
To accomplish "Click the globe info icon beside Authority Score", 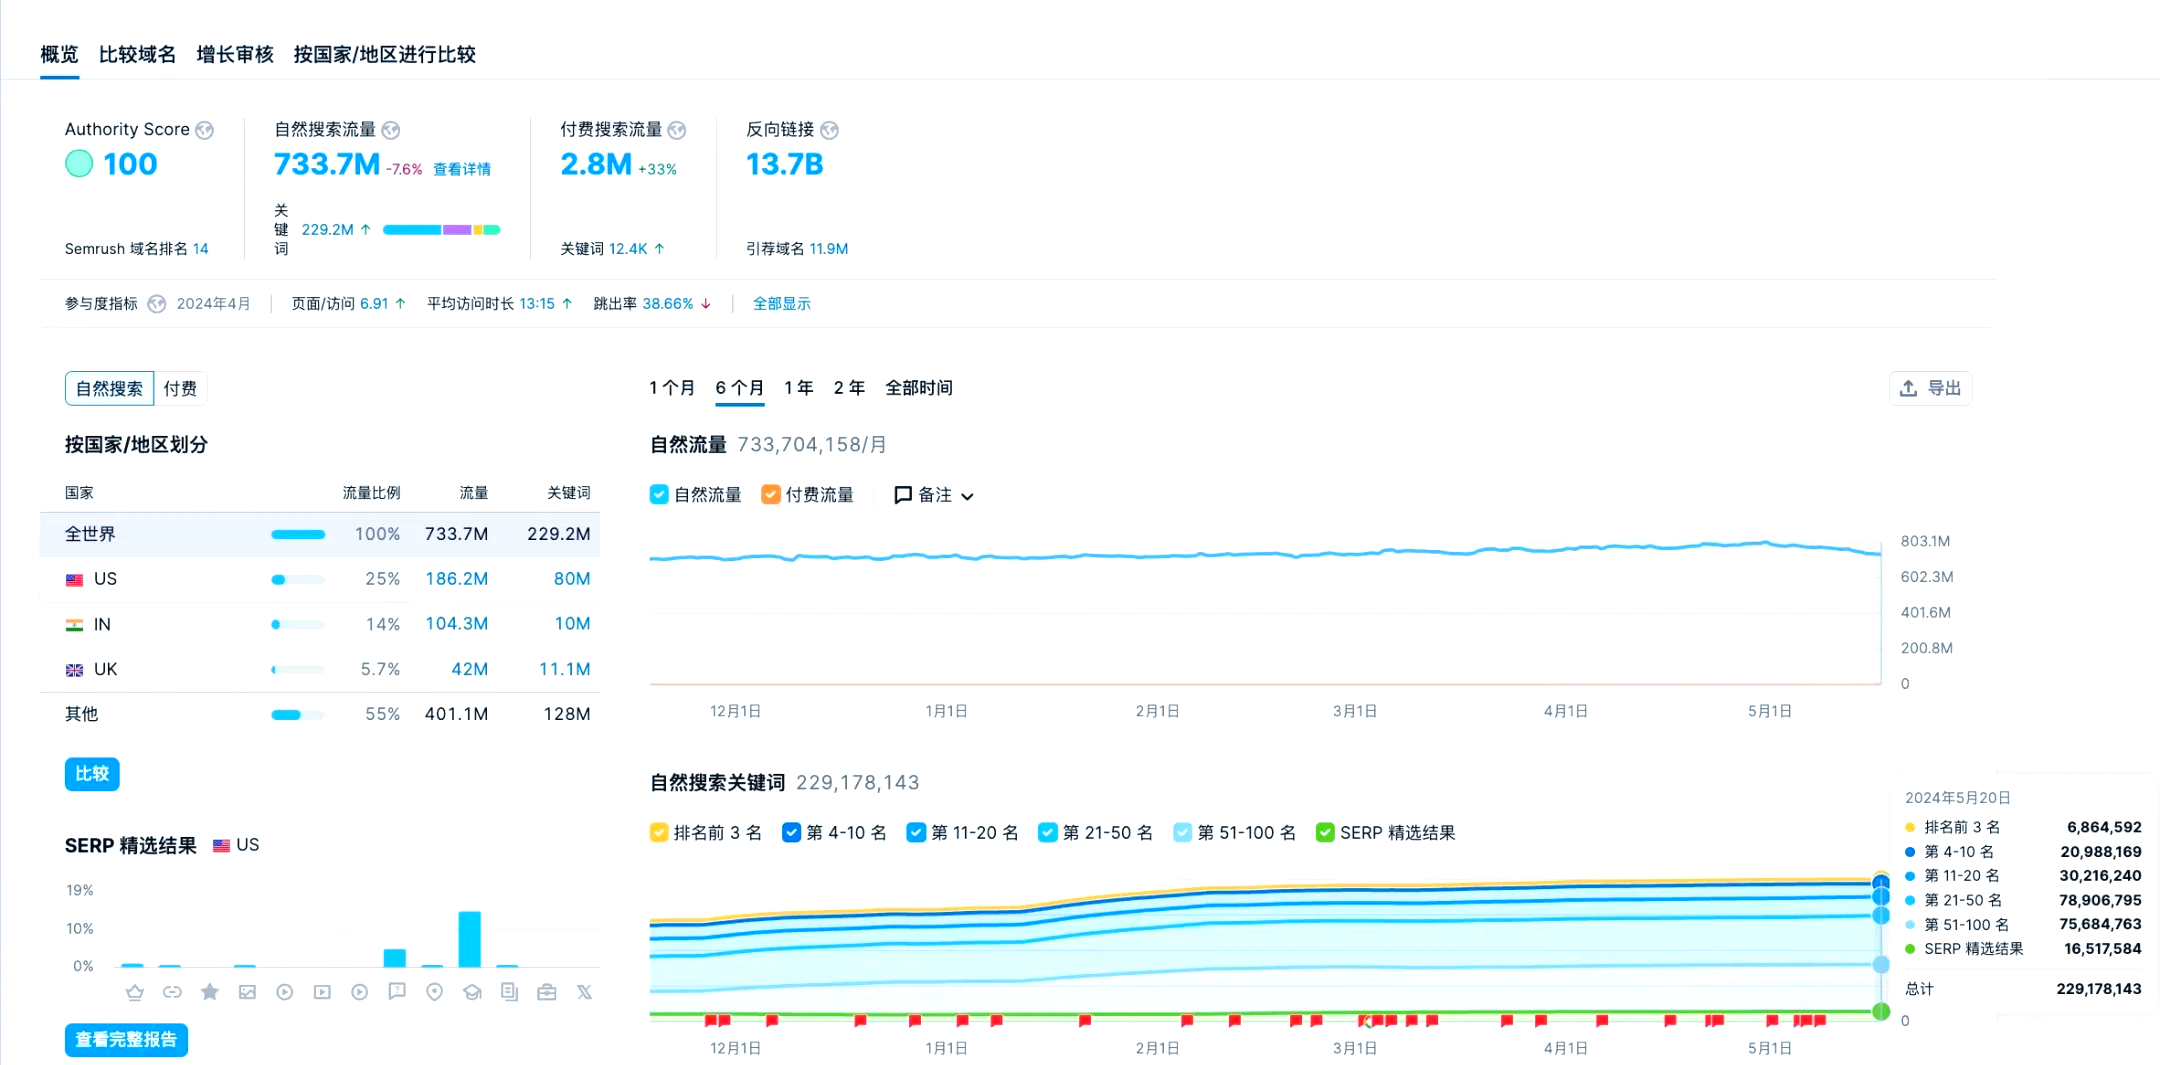I will click(205, 130).
